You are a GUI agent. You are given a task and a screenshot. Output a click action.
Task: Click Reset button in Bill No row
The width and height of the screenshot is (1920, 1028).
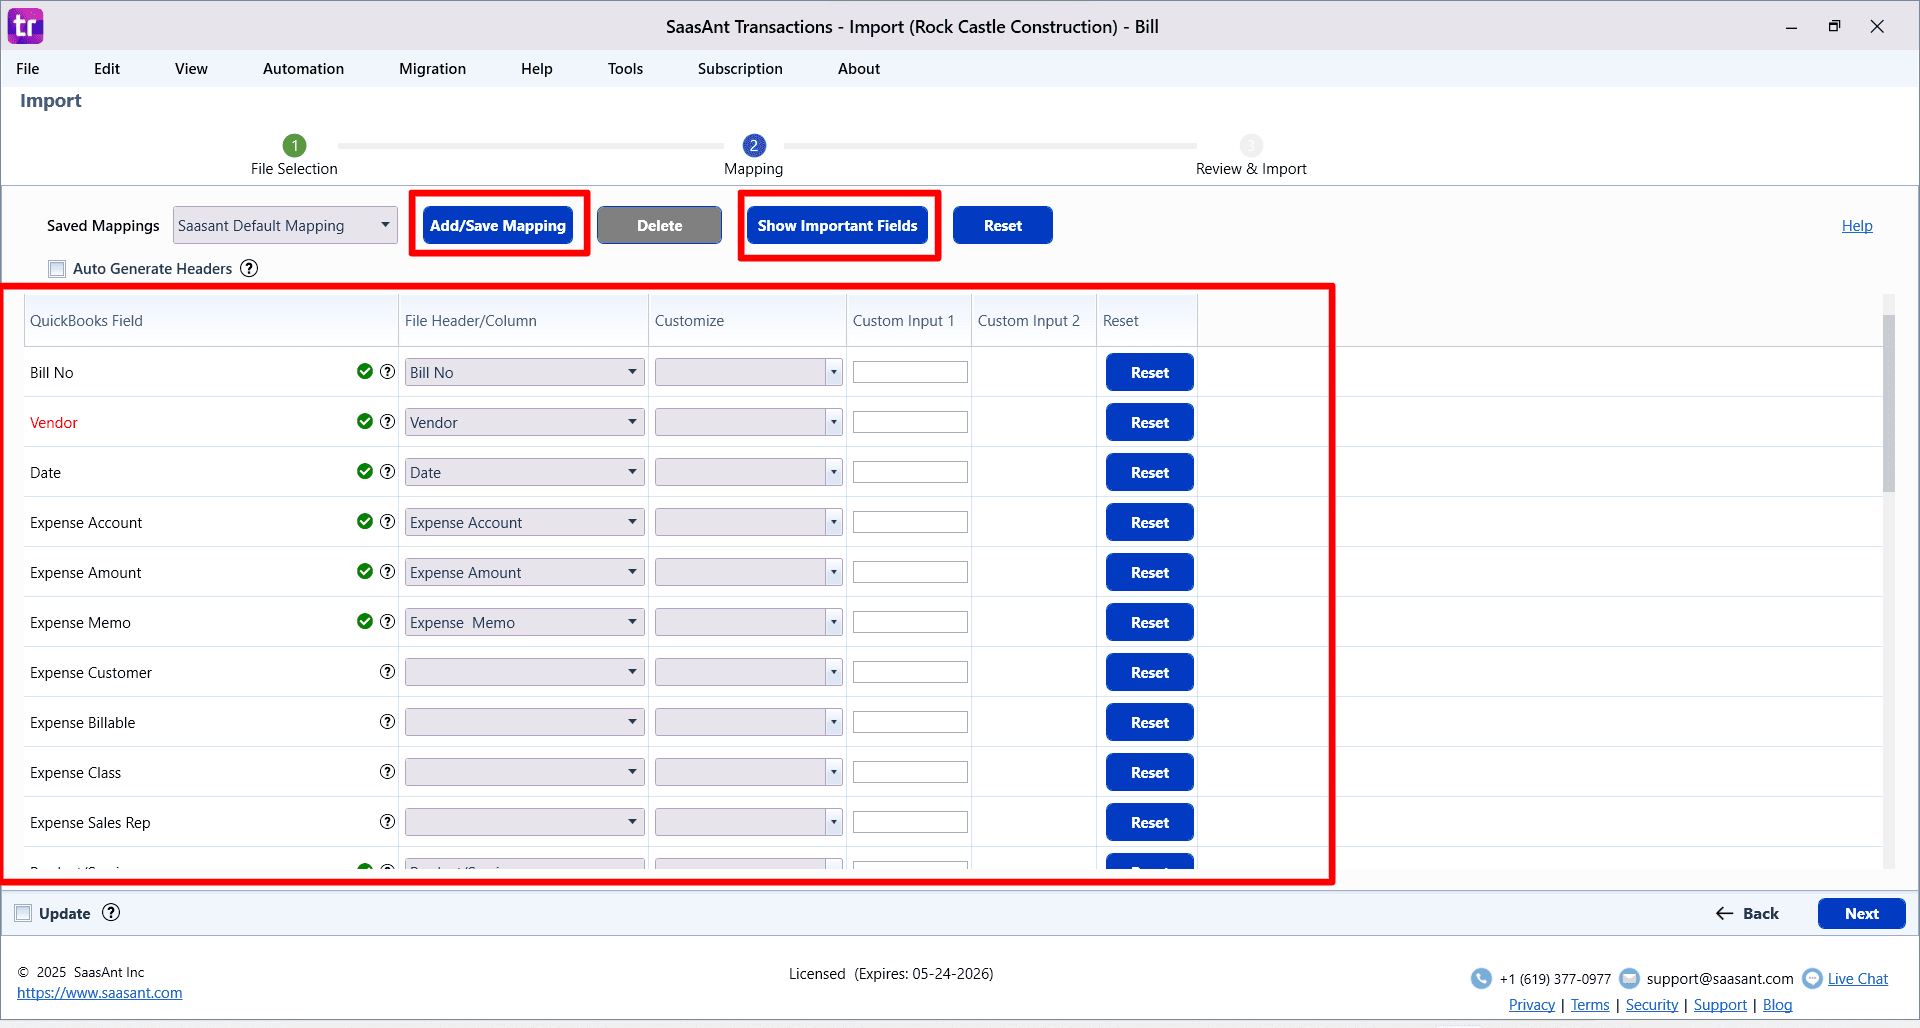[1150, 372]
